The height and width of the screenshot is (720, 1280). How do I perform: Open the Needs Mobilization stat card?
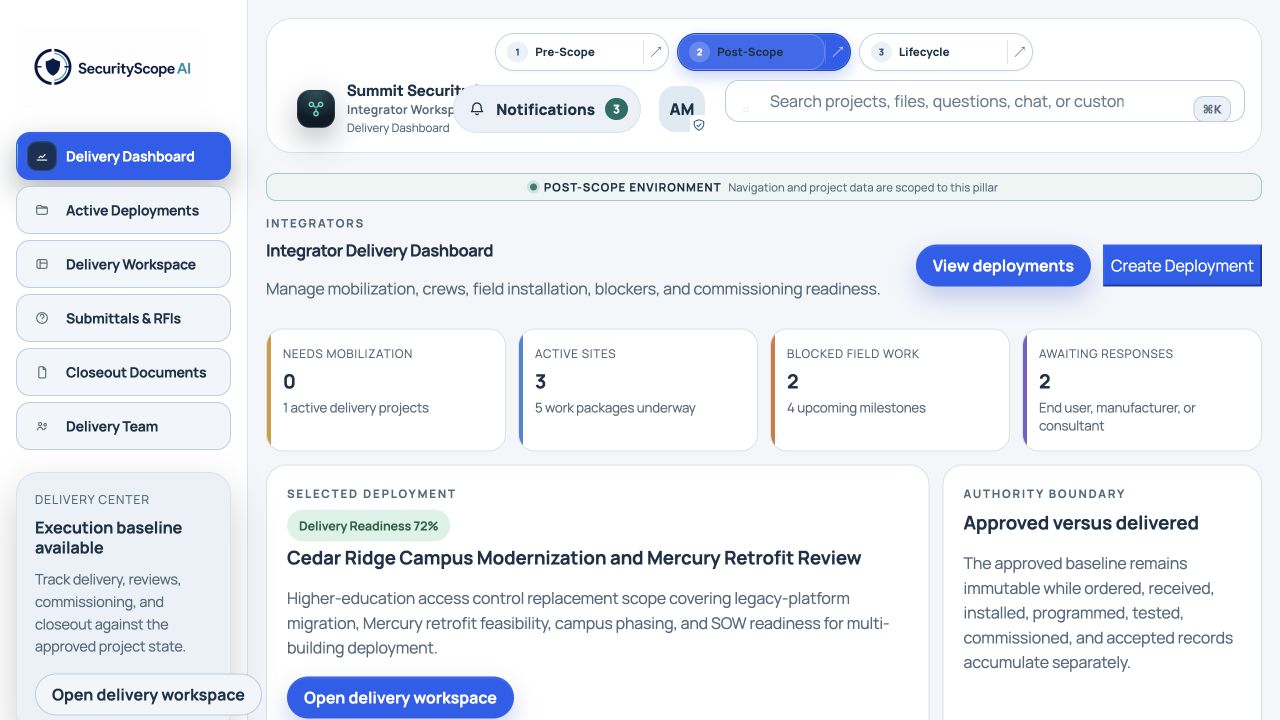386,390
